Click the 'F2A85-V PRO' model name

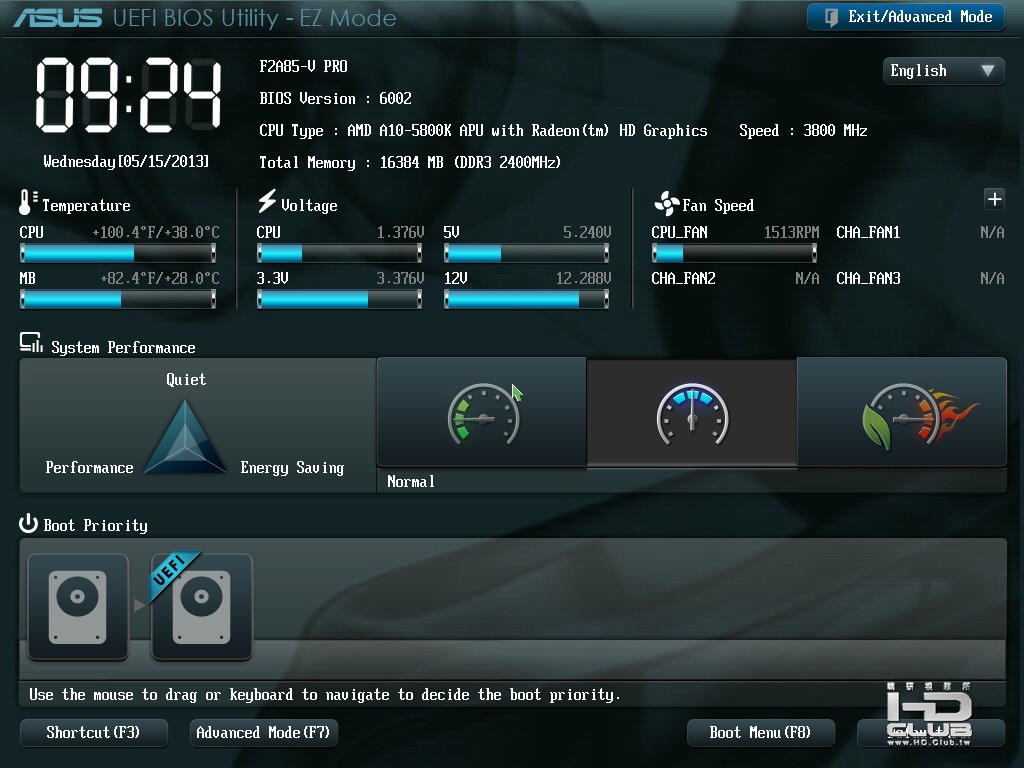pos(304,67)
